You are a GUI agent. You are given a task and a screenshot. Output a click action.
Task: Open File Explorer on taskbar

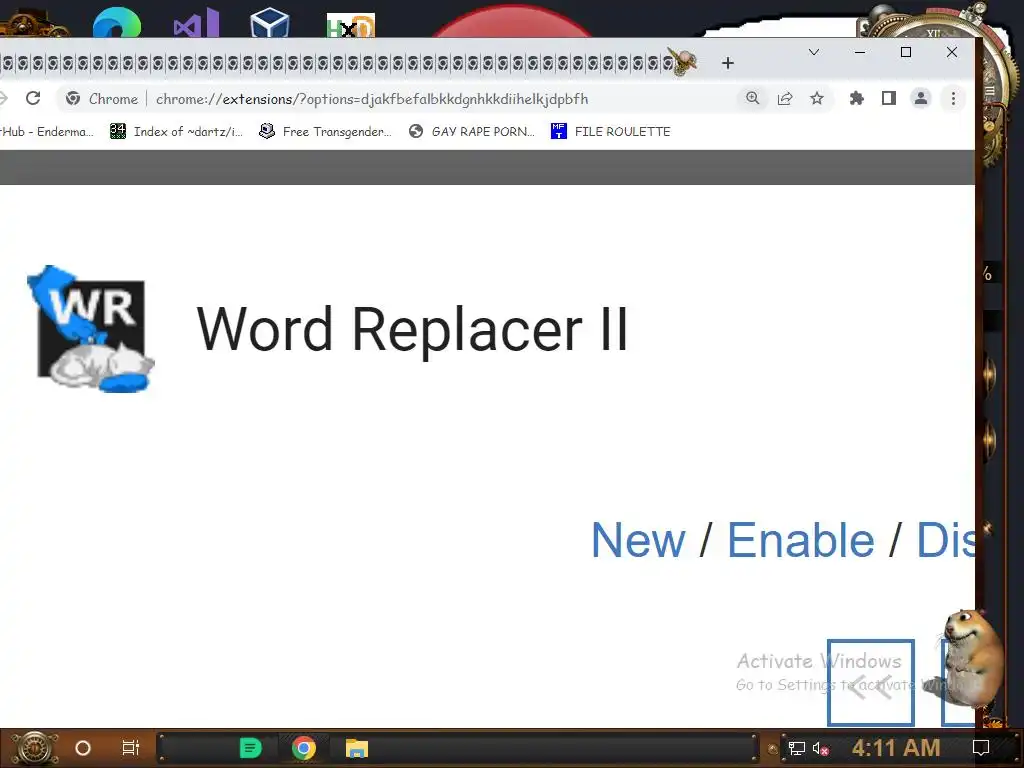(x=357, y=748)
